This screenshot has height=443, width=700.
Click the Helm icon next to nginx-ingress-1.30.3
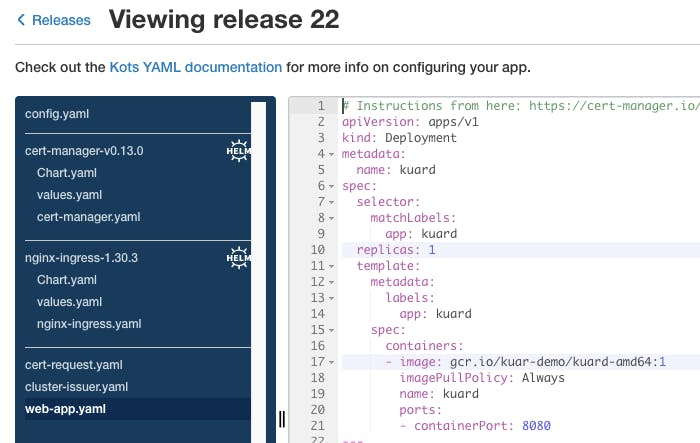[238, 258]
